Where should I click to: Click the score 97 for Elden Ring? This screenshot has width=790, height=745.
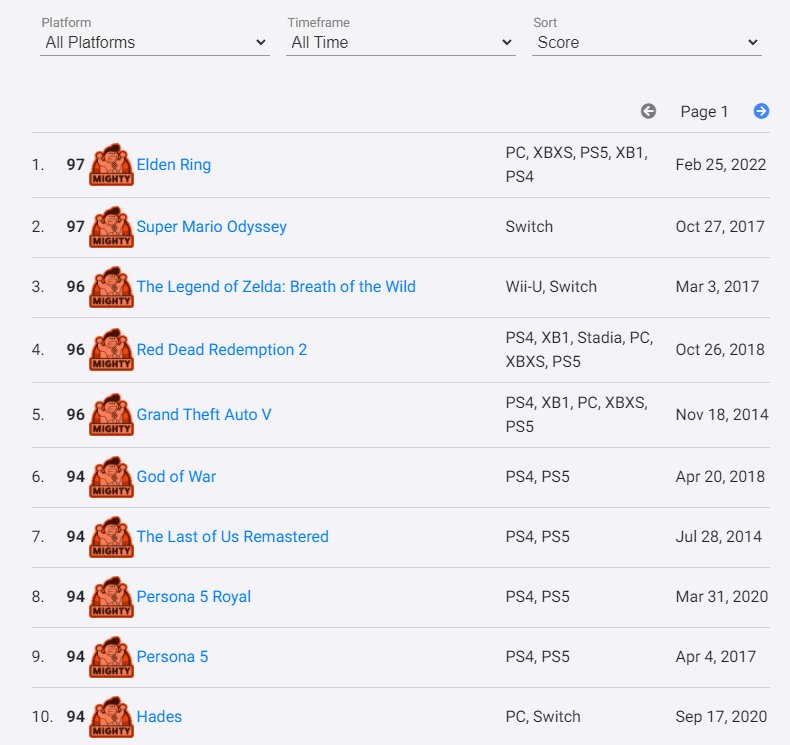click(x=76, y=165)
